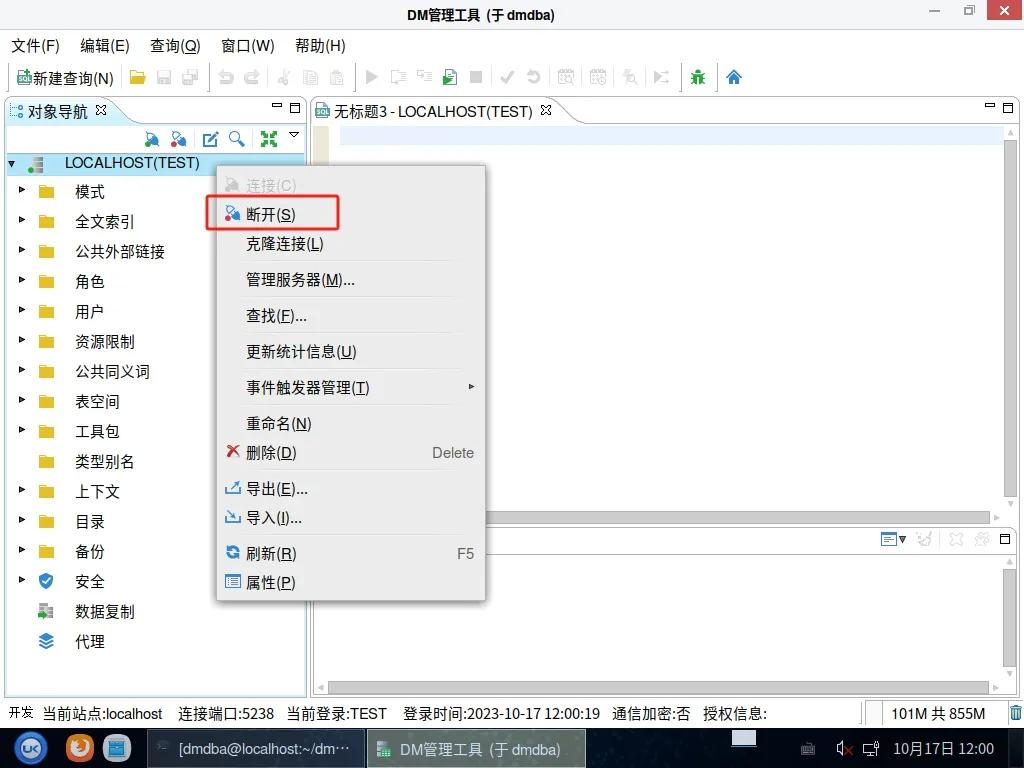Click the green bug debug icon
1024x768 pixels.
pyautogui.click(x=698, y=77)
